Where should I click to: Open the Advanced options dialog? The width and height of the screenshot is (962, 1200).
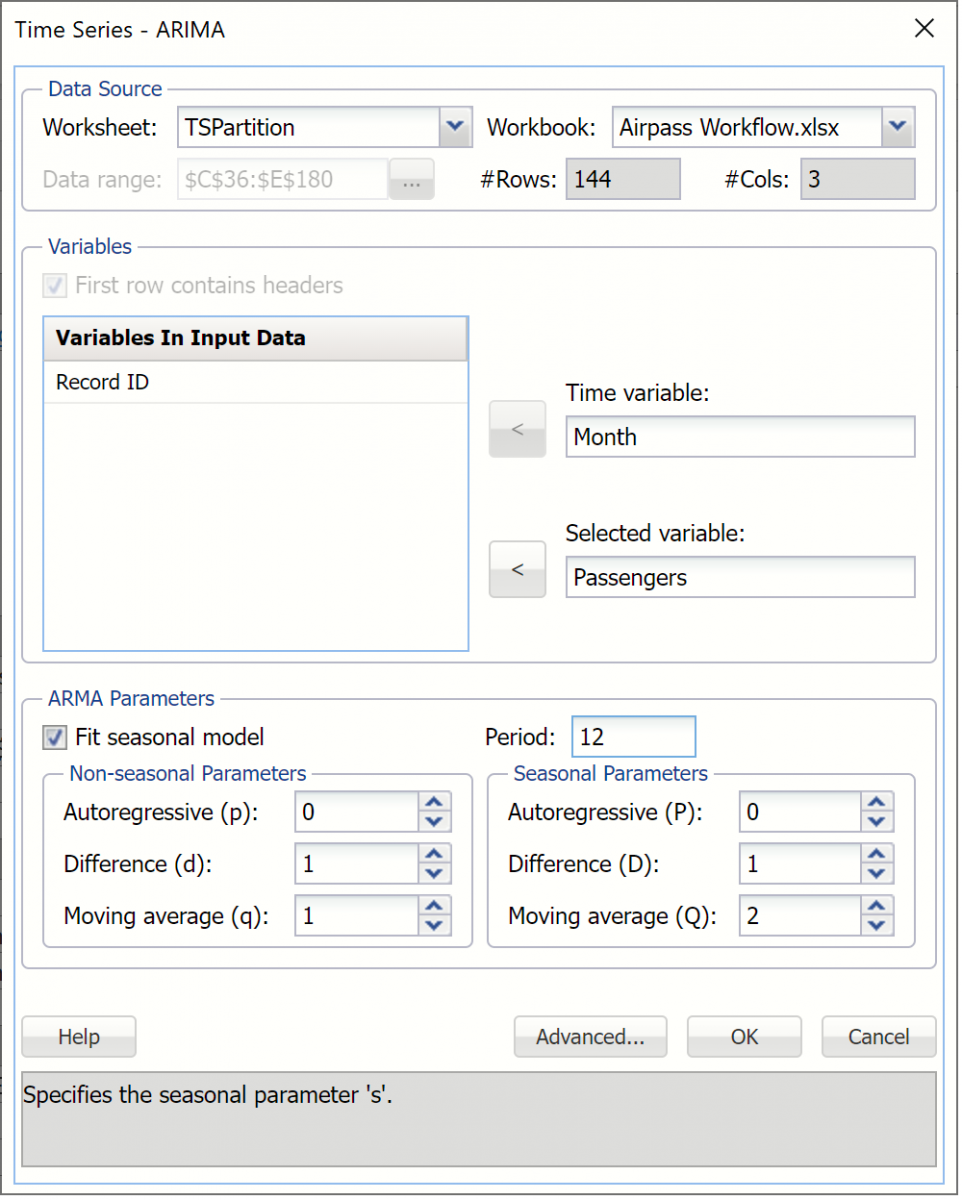[x=590, y=1037]
